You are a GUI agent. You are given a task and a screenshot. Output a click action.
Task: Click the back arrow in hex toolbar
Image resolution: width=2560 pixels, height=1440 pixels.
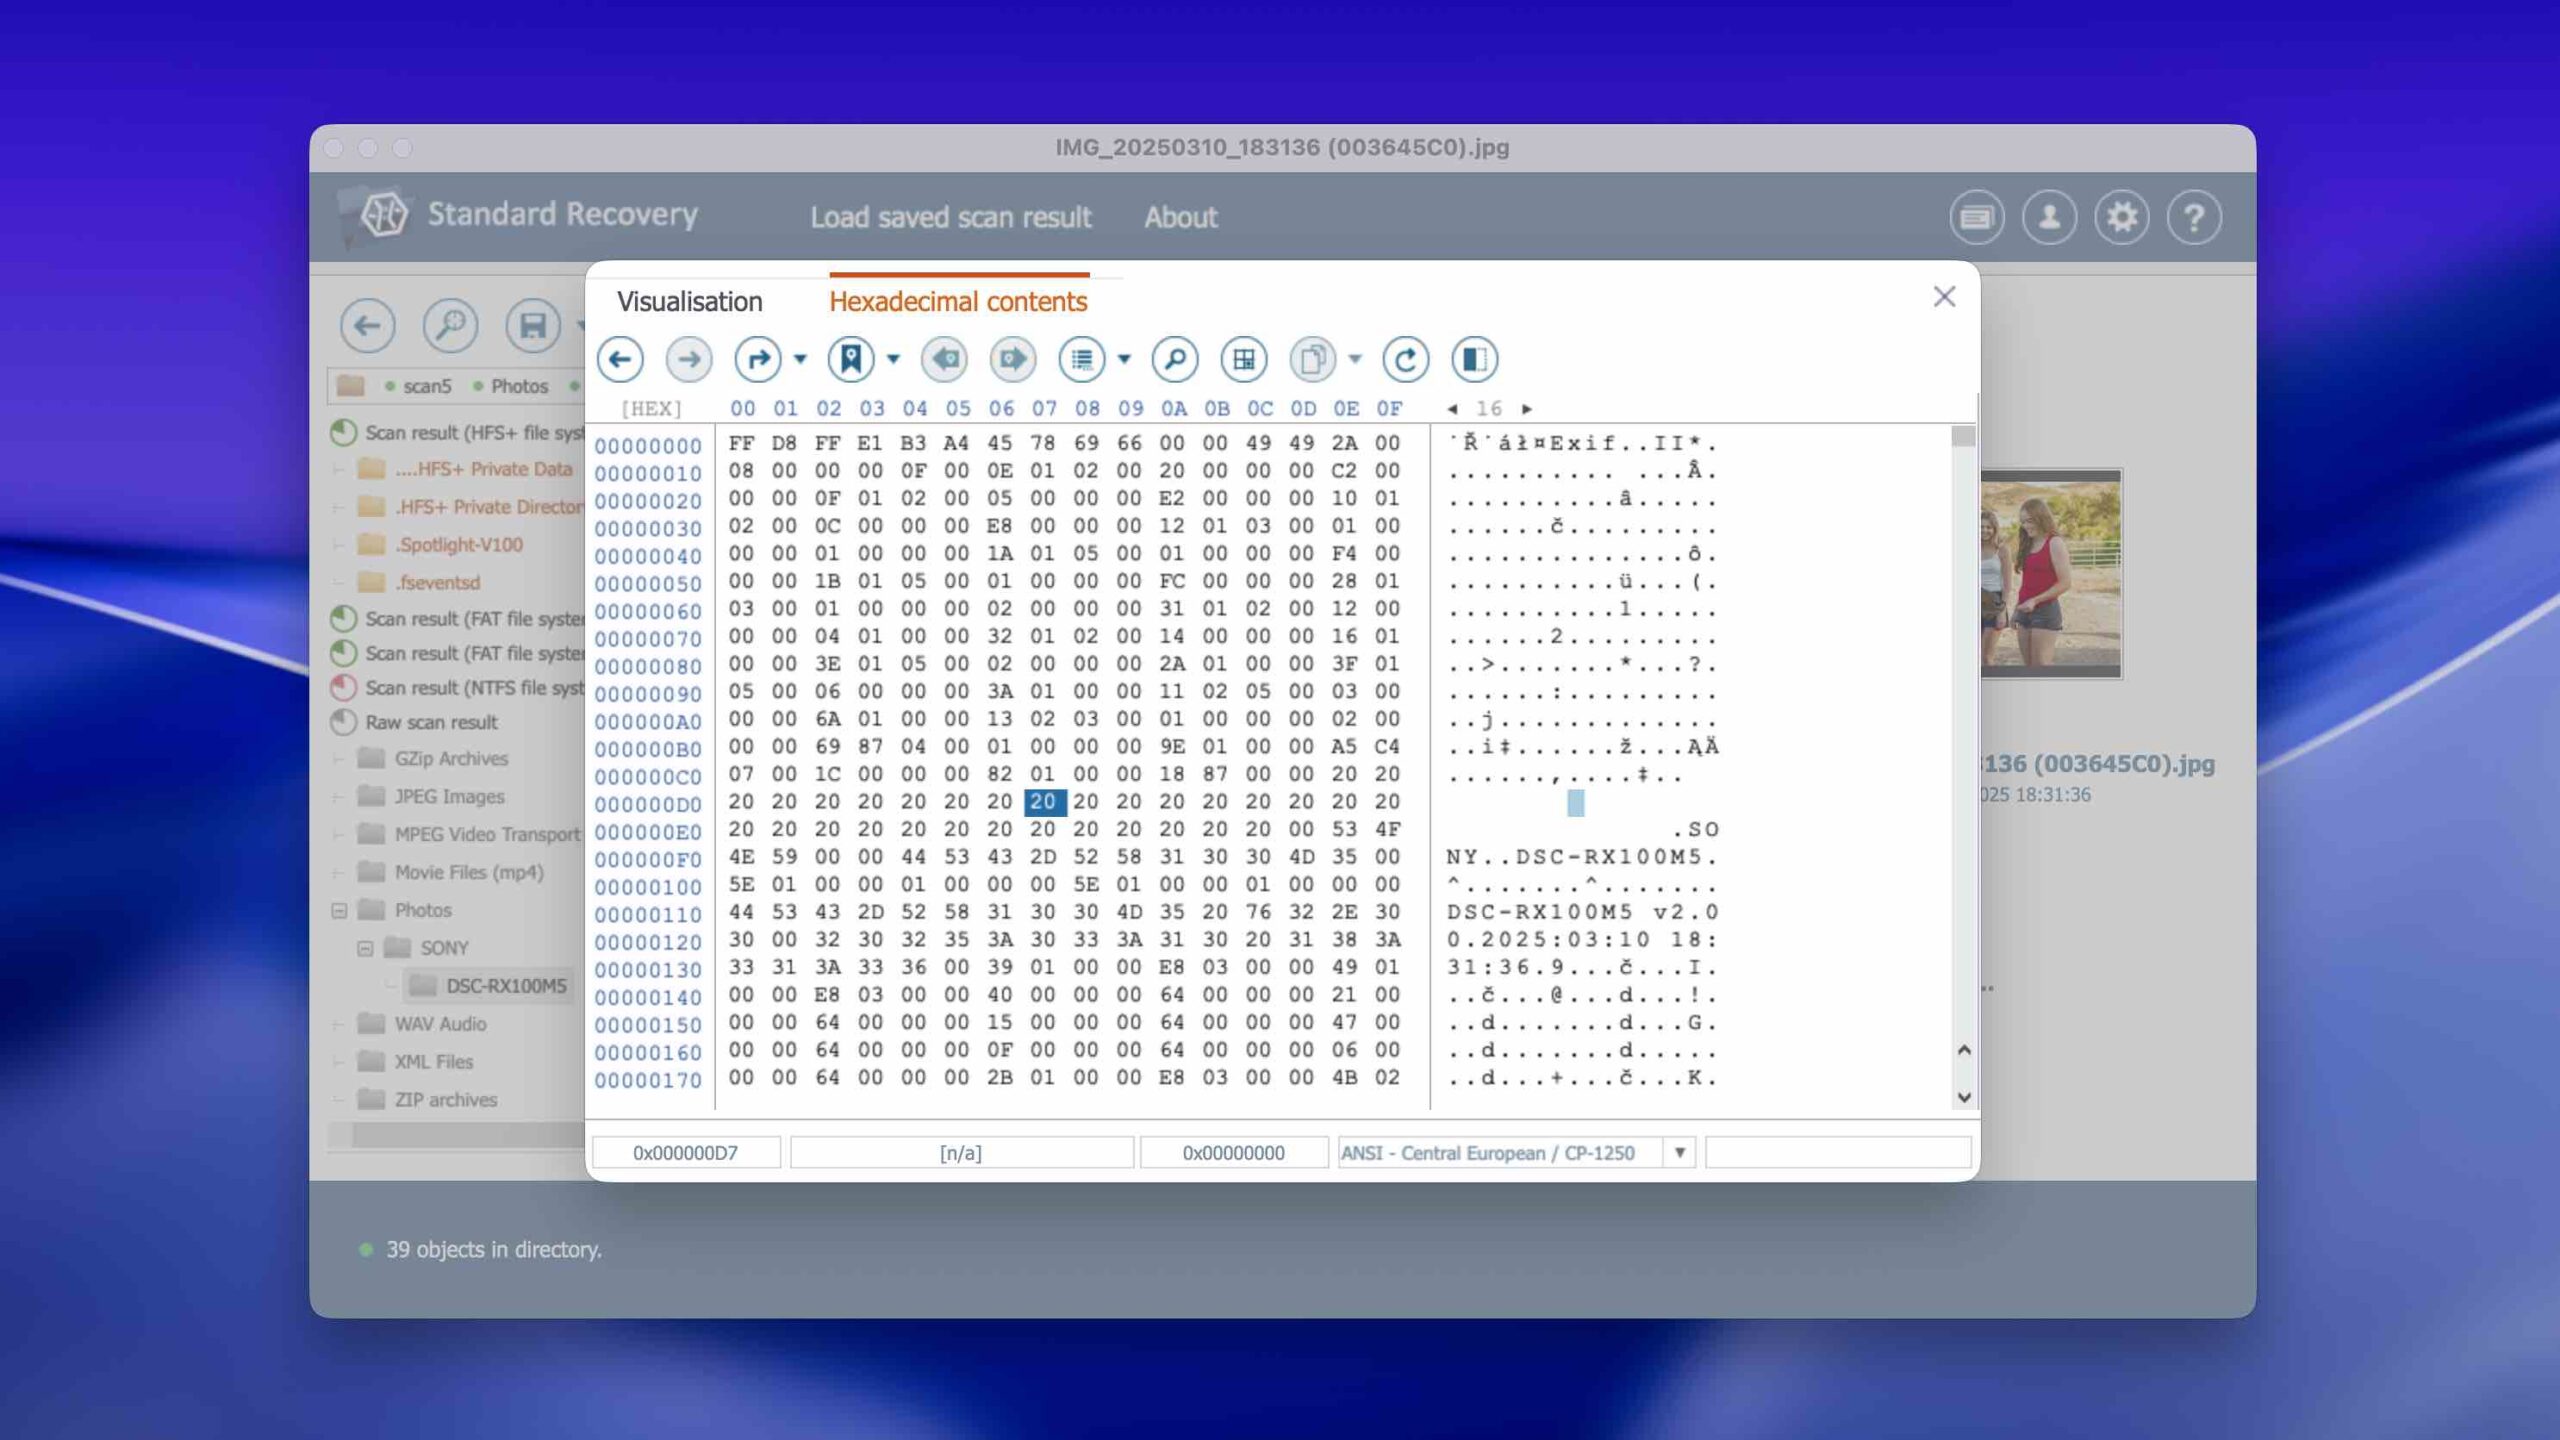click(620, 359)
